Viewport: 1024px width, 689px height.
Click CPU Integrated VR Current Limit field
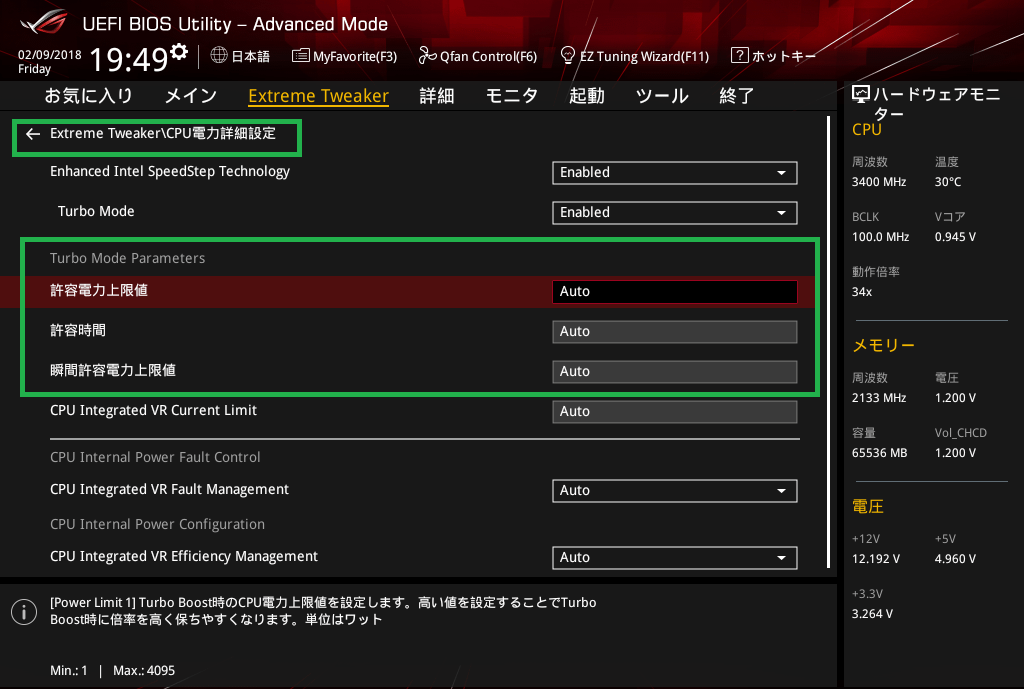pos(675,412)
